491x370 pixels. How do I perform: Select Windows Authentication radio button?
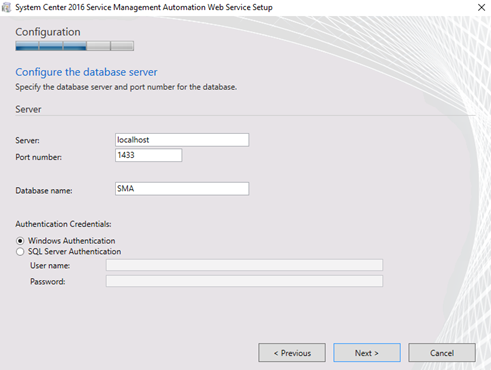coord(20,241)
